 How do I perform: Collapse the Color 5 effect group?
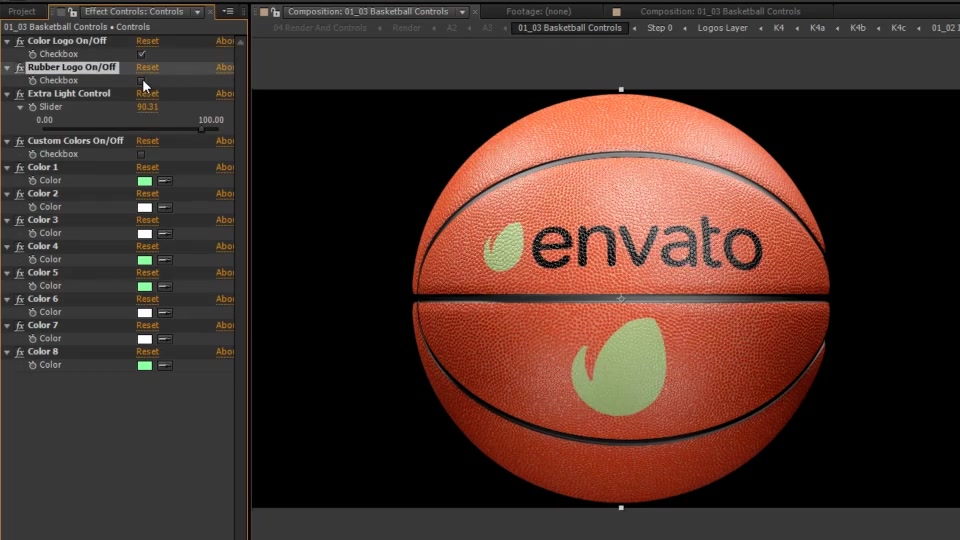[x=7, y=272]
